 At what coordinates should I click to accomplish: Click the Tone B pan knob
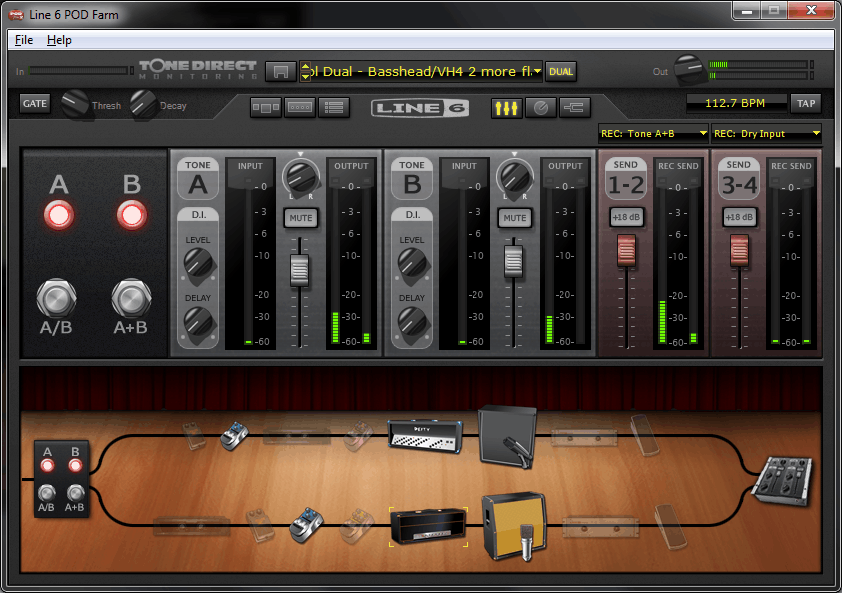pyautogui.click(x=514, y=177)
